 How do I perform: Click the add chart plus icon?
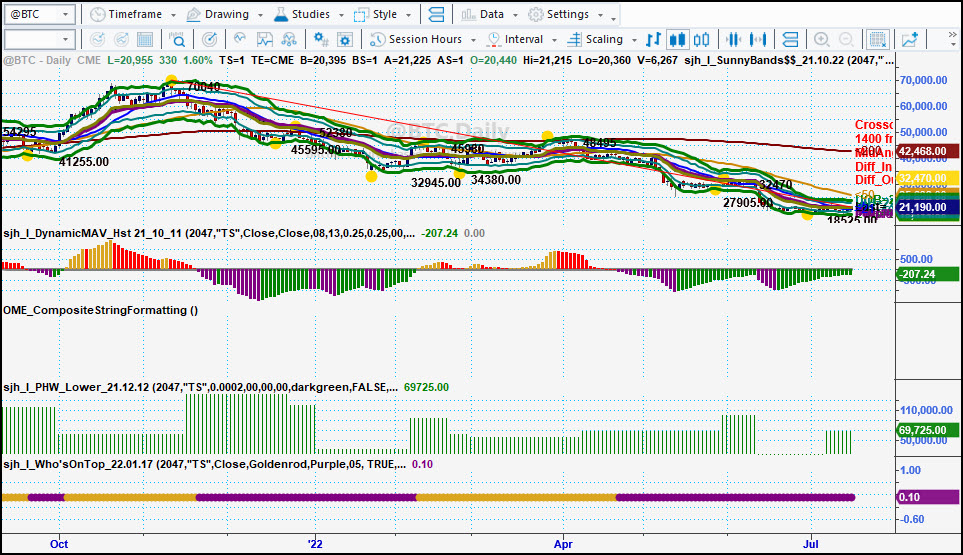910,39
